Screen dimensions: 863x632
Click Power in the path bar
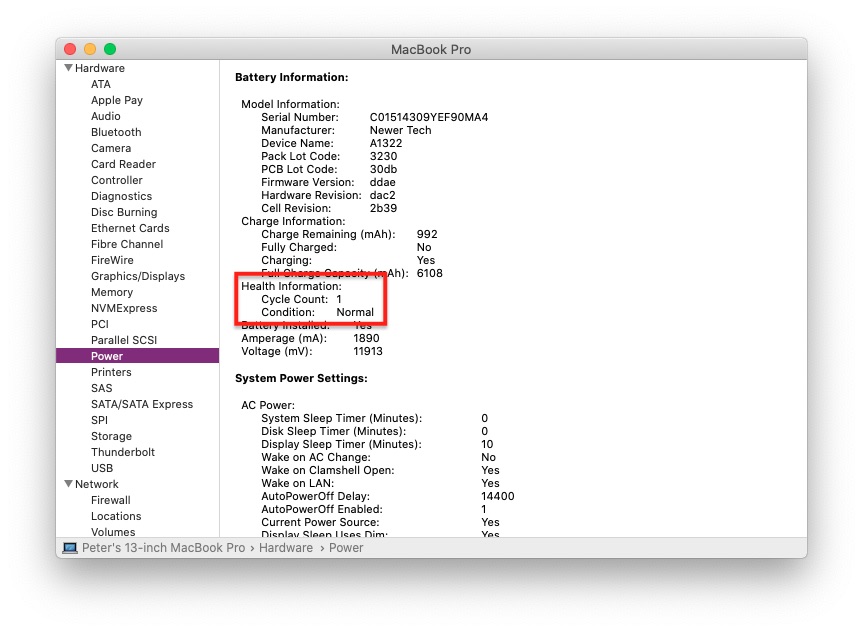pyautogui.click(x=346, y=548)
